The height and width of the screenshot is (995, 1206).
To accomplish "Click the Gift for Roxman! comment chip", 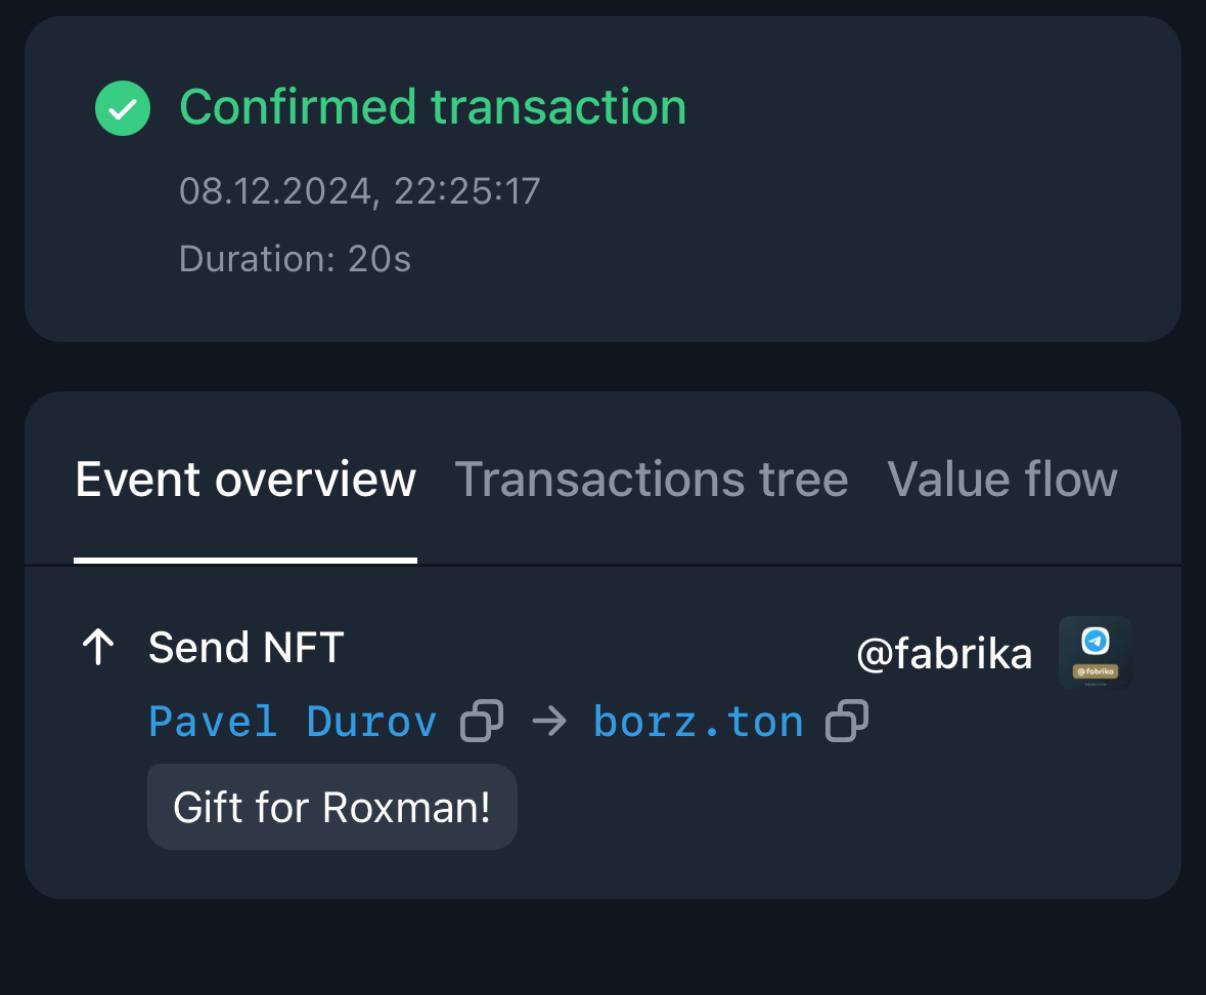I will [332, 807].
